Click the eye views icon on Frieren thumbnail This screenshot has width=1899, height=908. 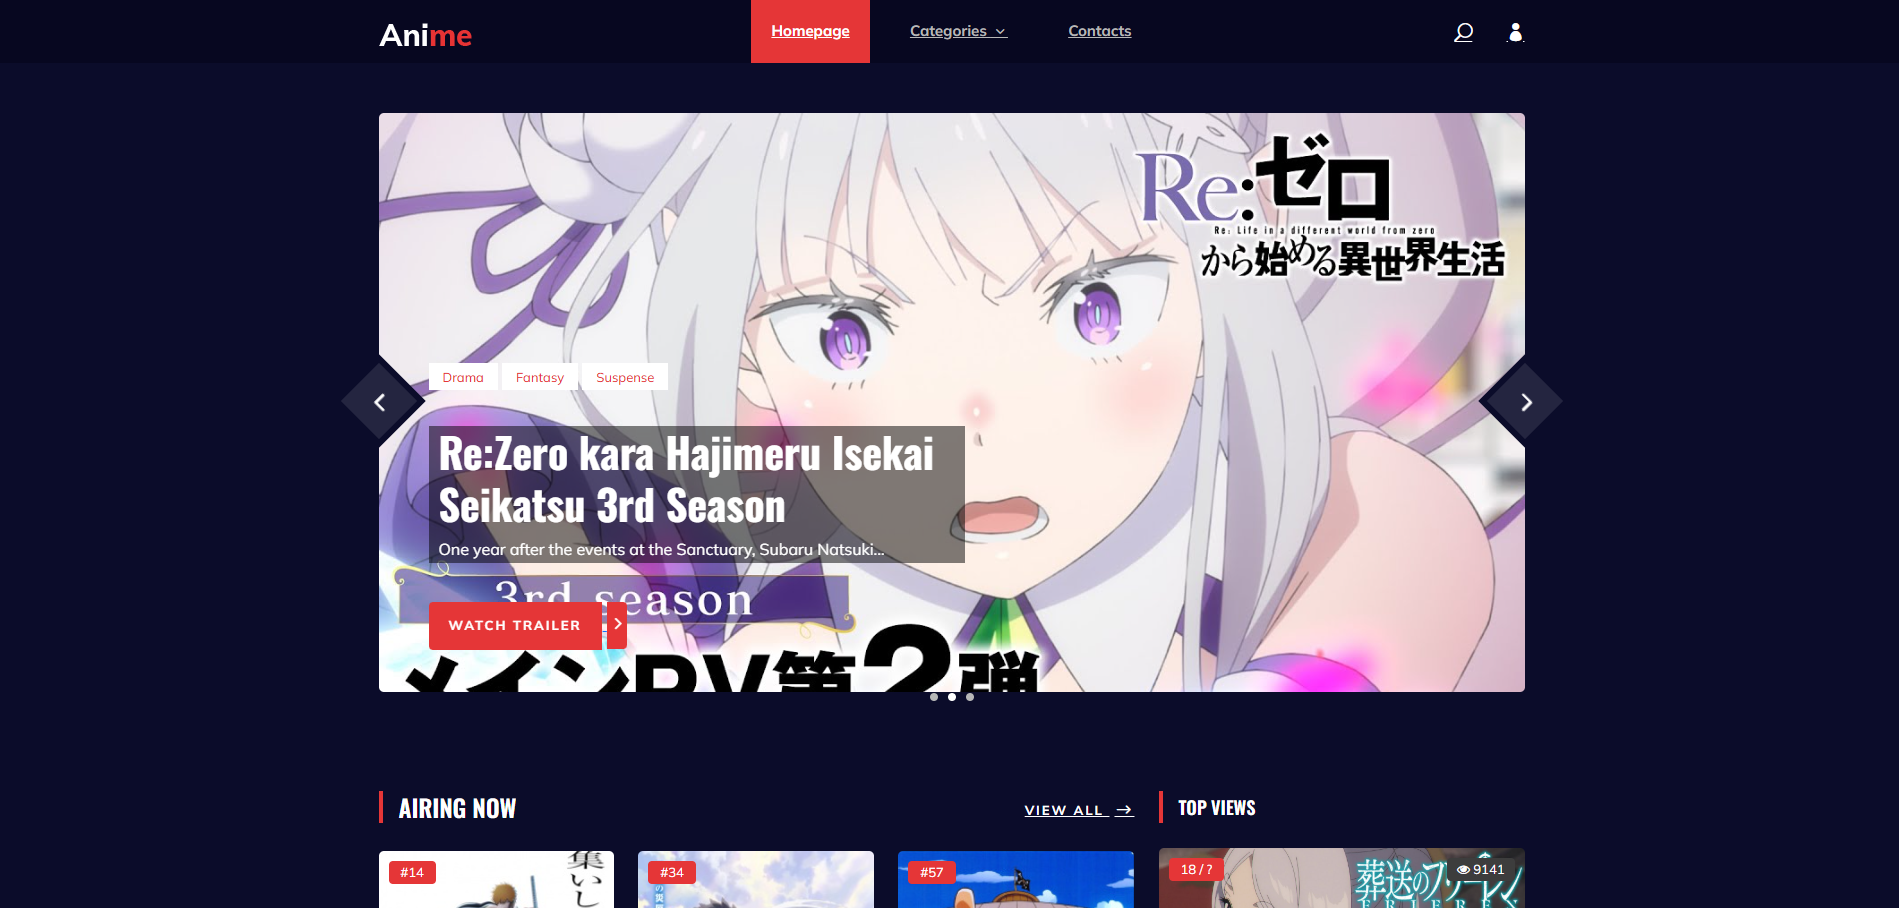click(x=1462, y=869)
